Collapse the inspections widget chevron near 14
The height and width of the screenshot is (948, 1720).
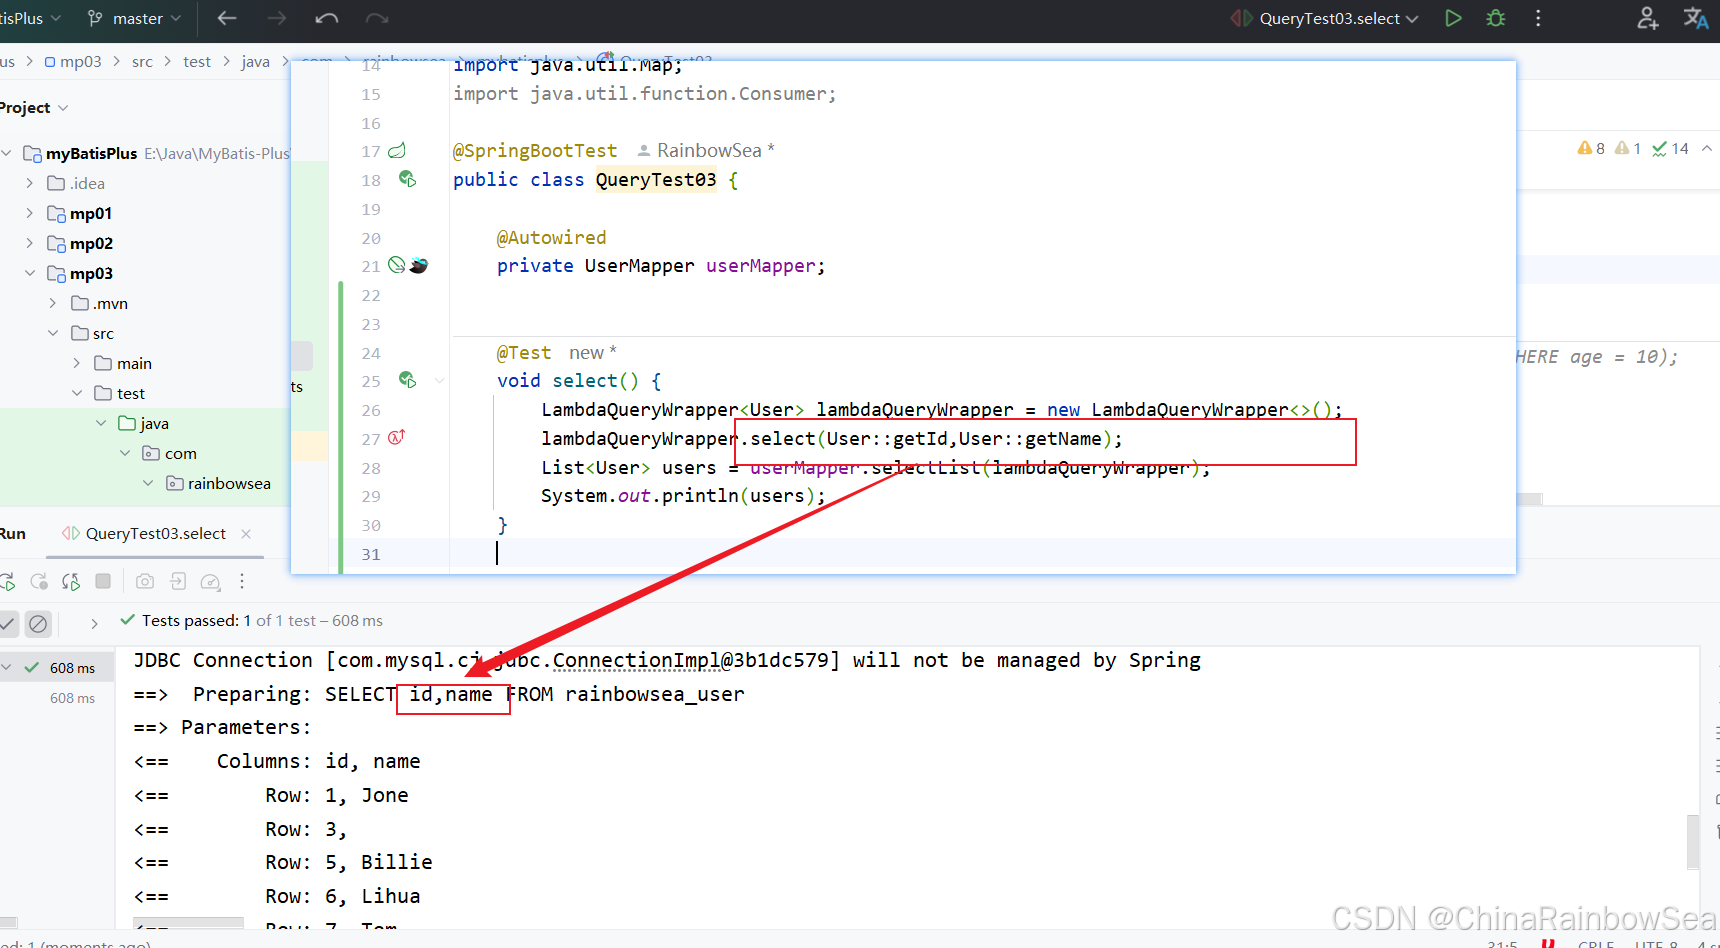coord(1707,148)
